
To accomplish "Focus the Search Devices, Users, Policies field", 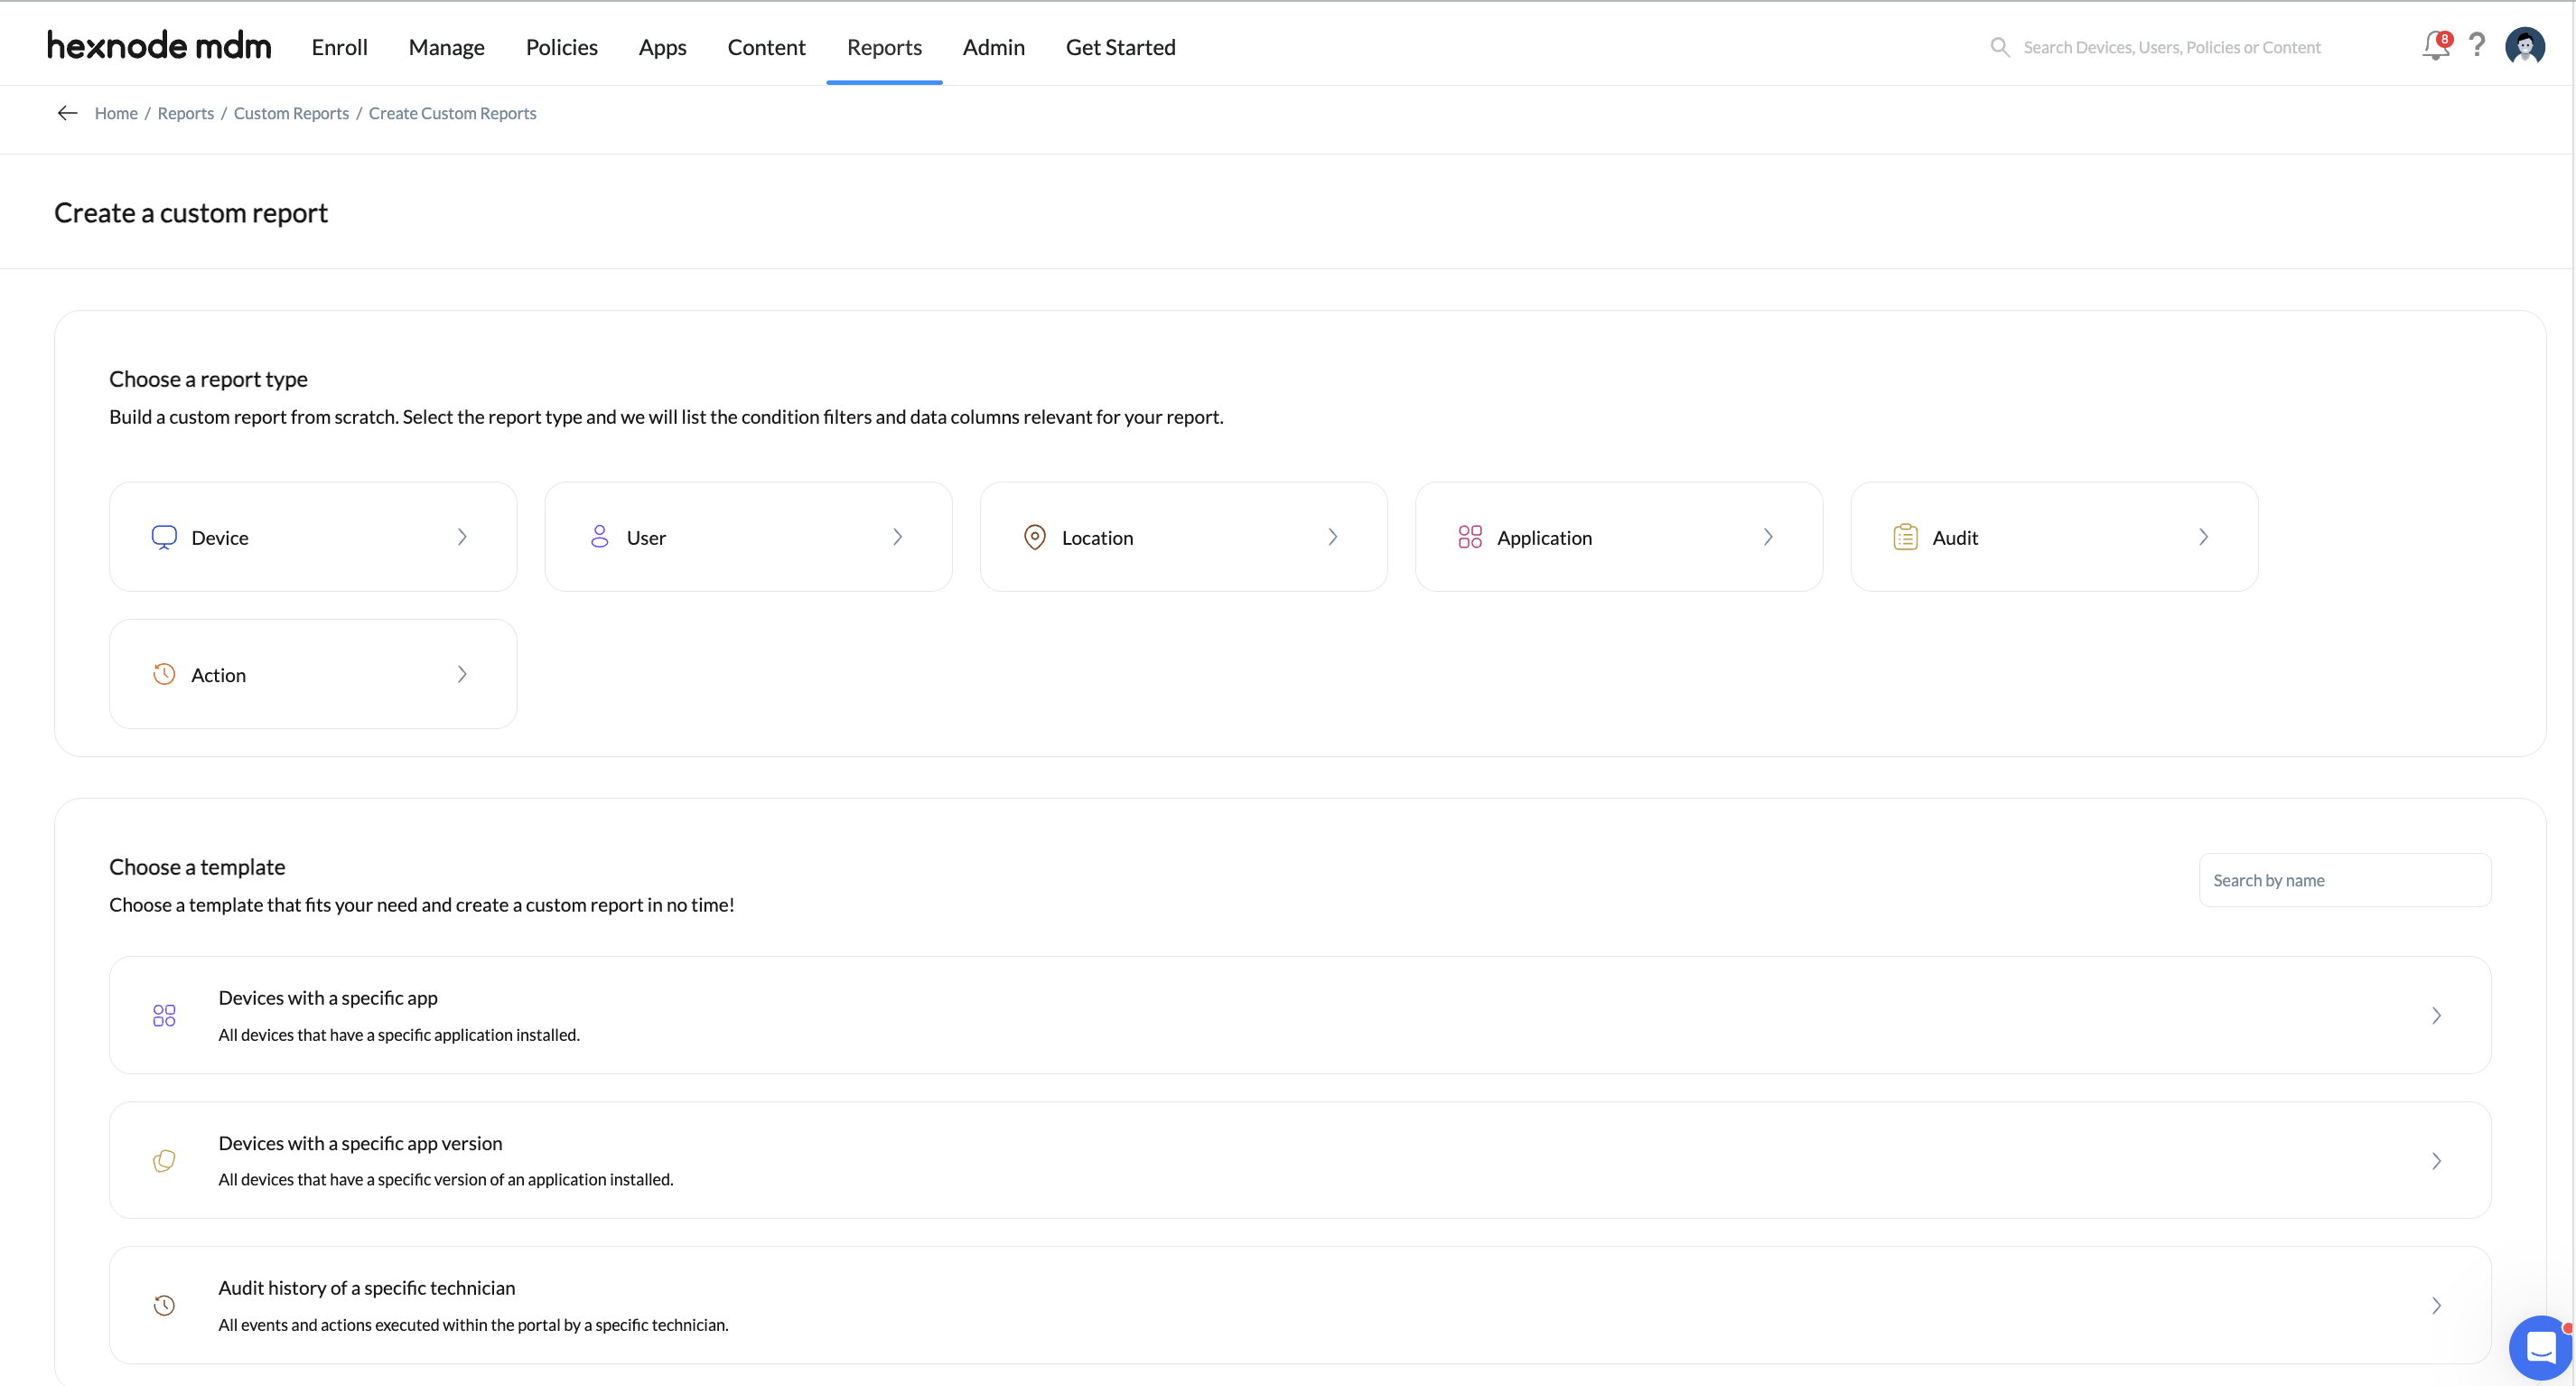I will (2172, 47).
